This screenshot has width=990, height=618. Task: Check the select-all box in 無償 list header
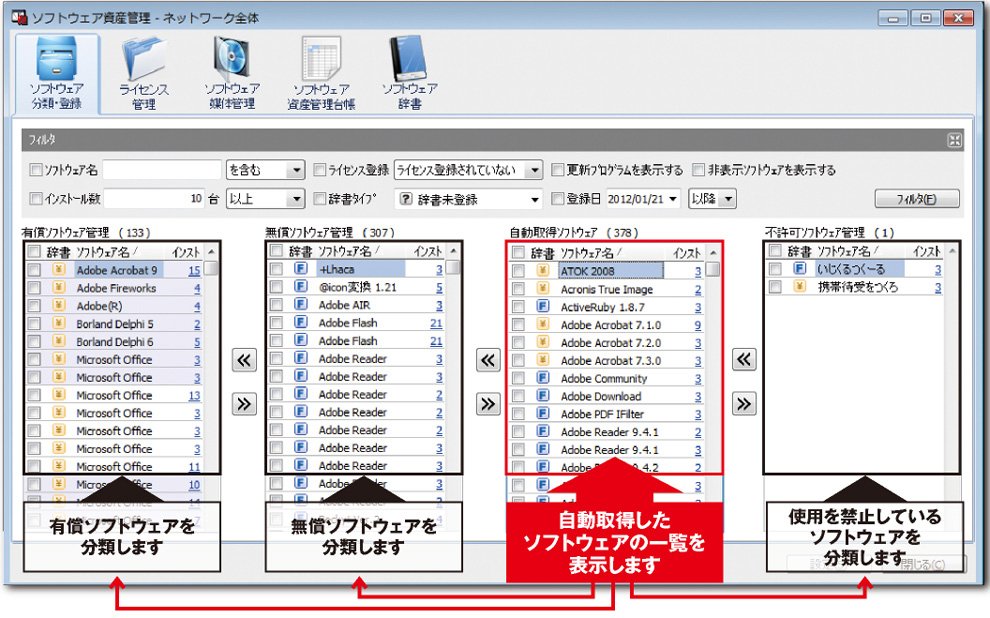276,251
